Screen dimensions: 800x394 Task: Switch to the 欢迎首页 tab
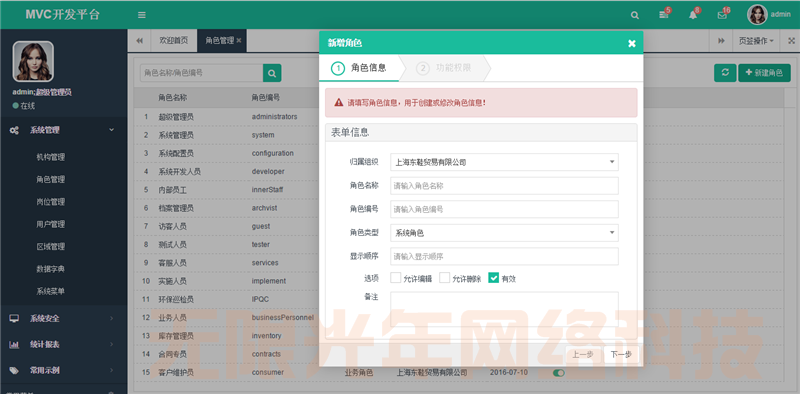pyautogui.click(x=174, y=40)
